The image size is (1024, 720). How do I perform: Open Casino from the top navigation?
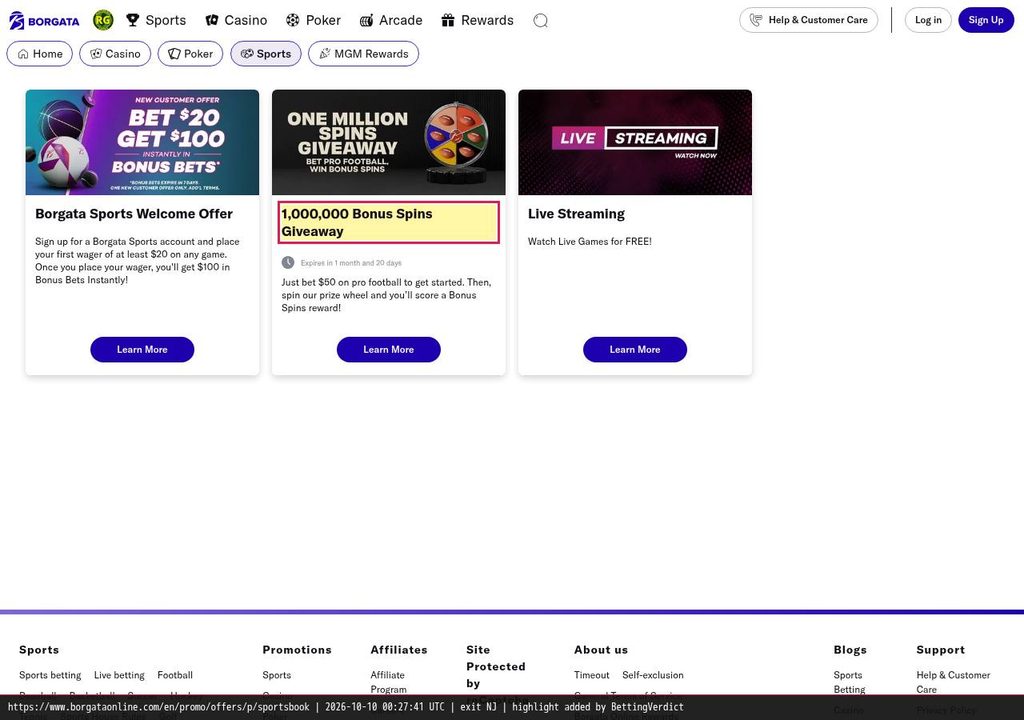(236, 20)
